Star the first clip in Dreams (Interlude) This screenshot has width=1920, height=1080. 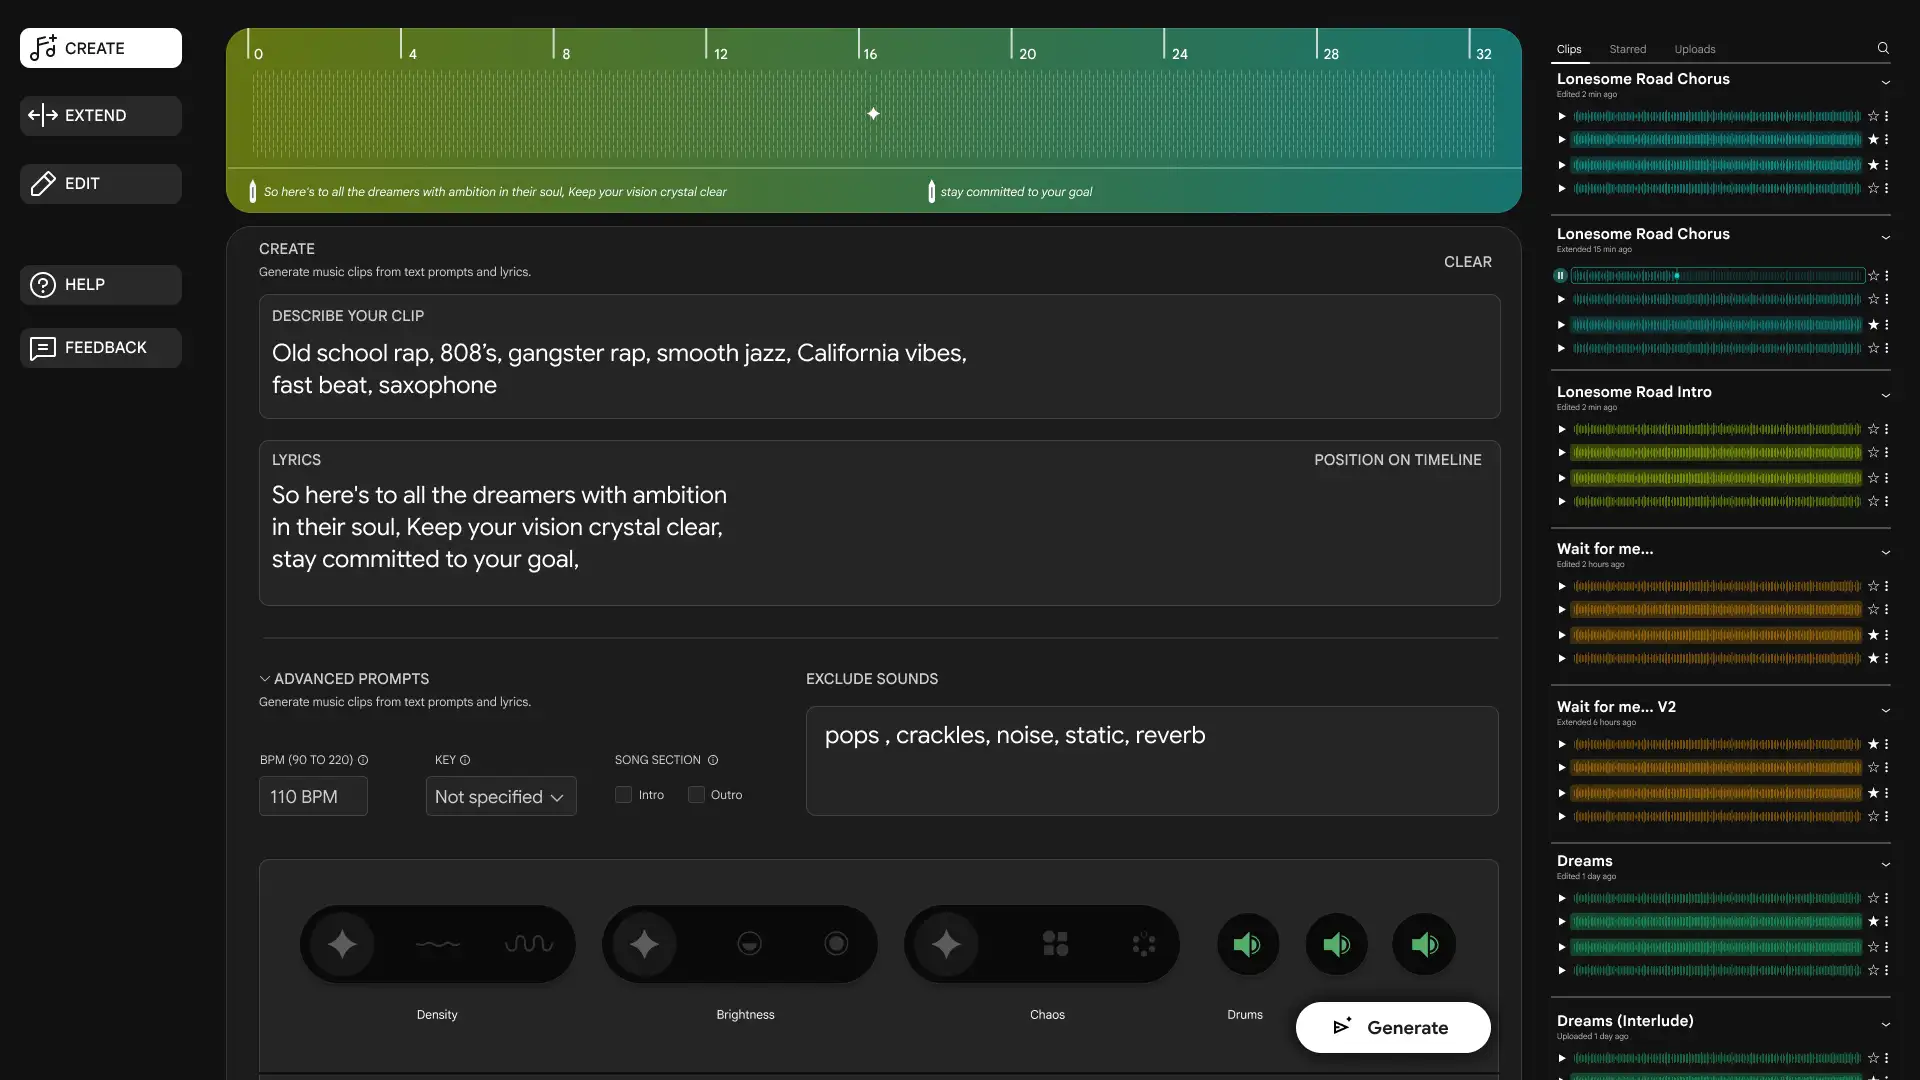coord(1873,1059)
